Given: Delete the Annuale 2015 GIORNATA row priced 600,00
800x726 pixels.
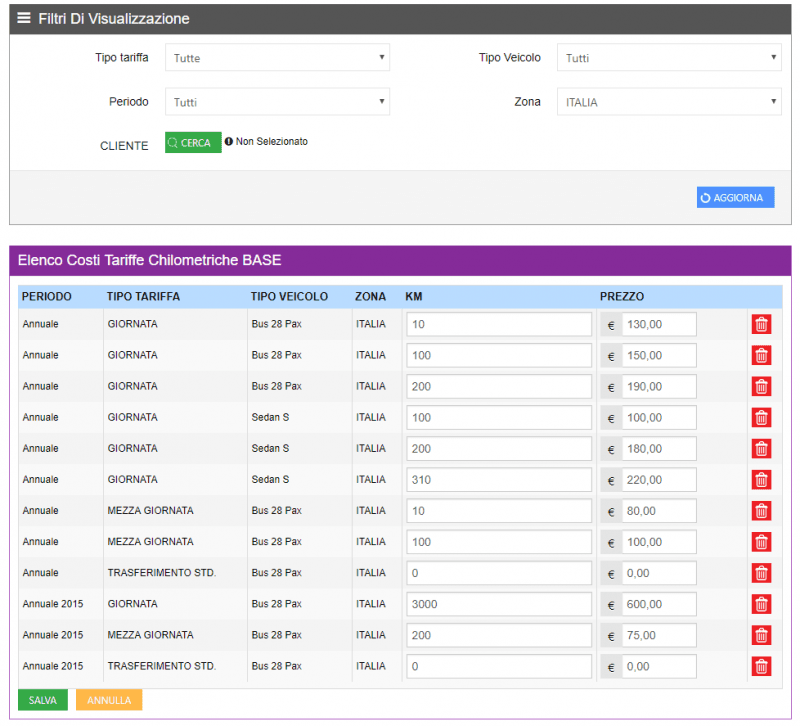Looking at the screenshot, I should click(761, 605).
